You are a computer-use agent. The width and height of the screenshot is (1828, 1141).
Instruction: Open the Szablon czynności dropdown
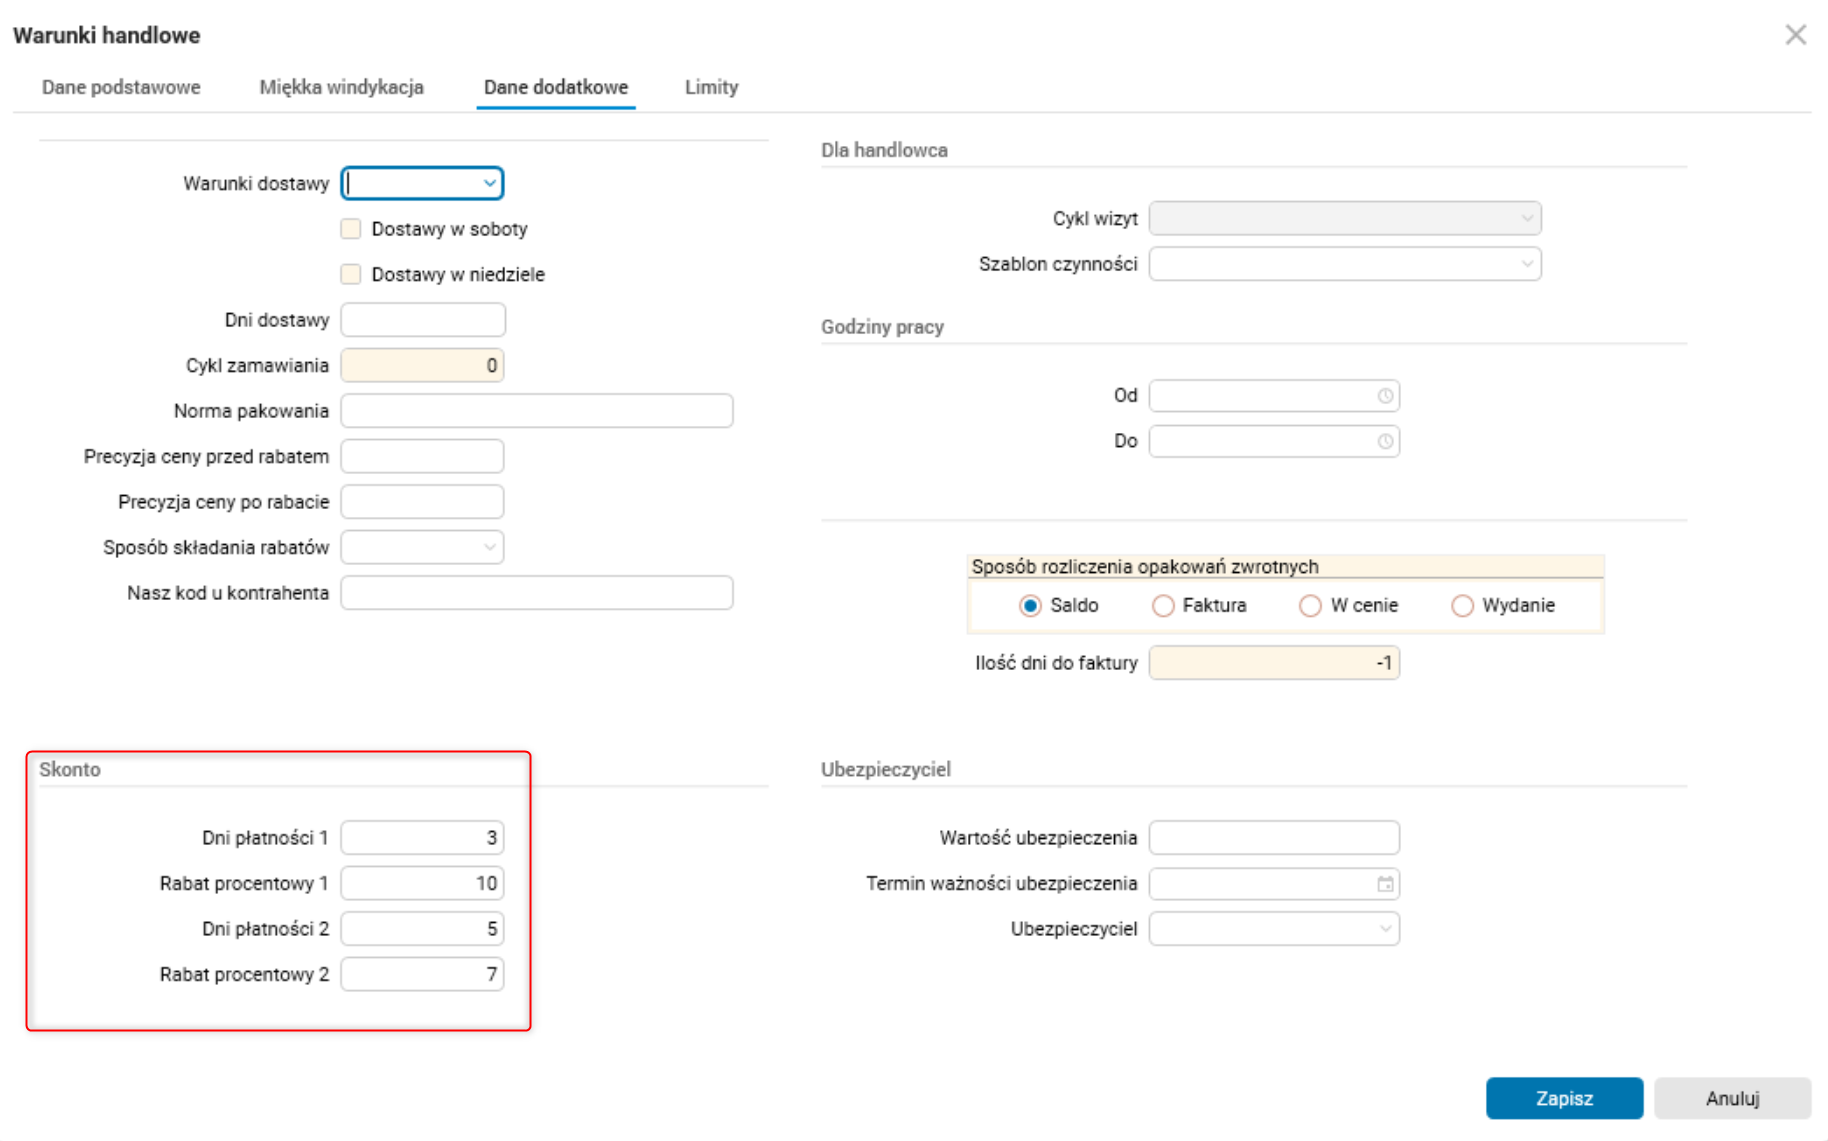1526,264
